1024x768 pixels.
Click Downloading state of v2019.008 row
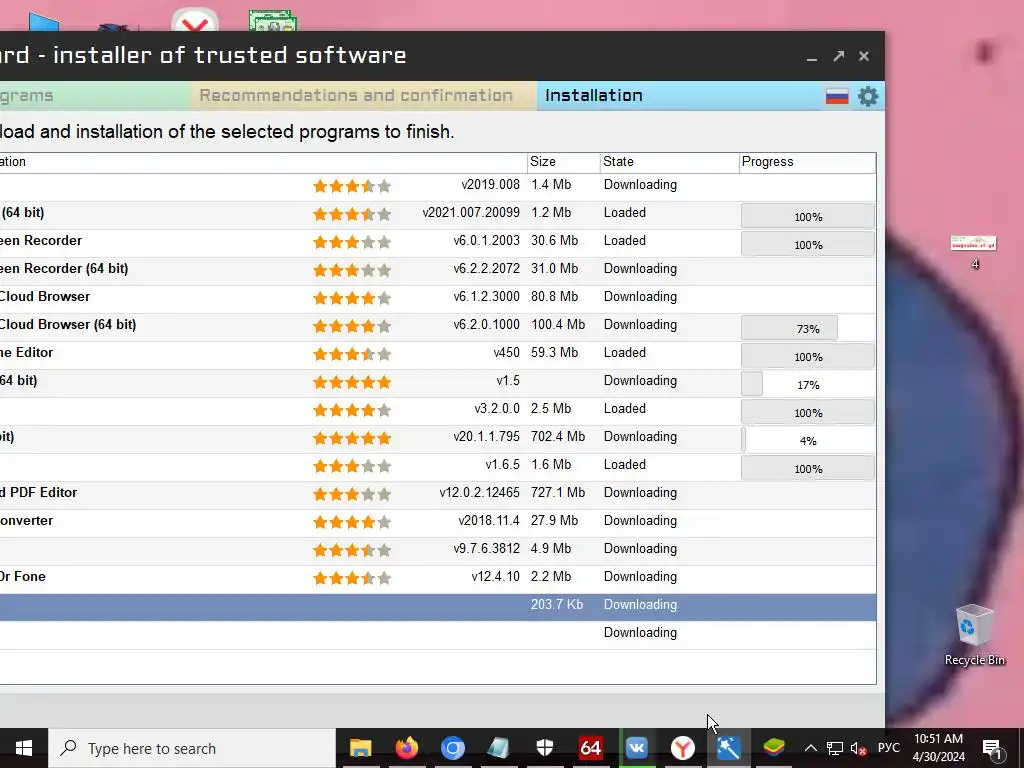pyautogui.click(x=640, y=185)
